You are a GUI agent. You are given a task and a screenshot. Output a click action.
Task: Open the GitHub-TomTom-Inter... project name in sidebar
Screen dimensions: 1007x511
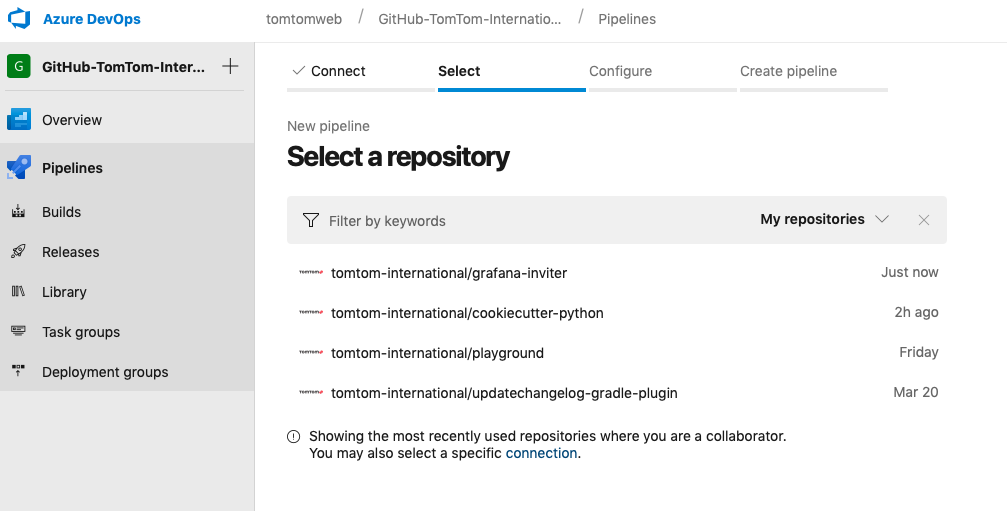coord(123,67)
